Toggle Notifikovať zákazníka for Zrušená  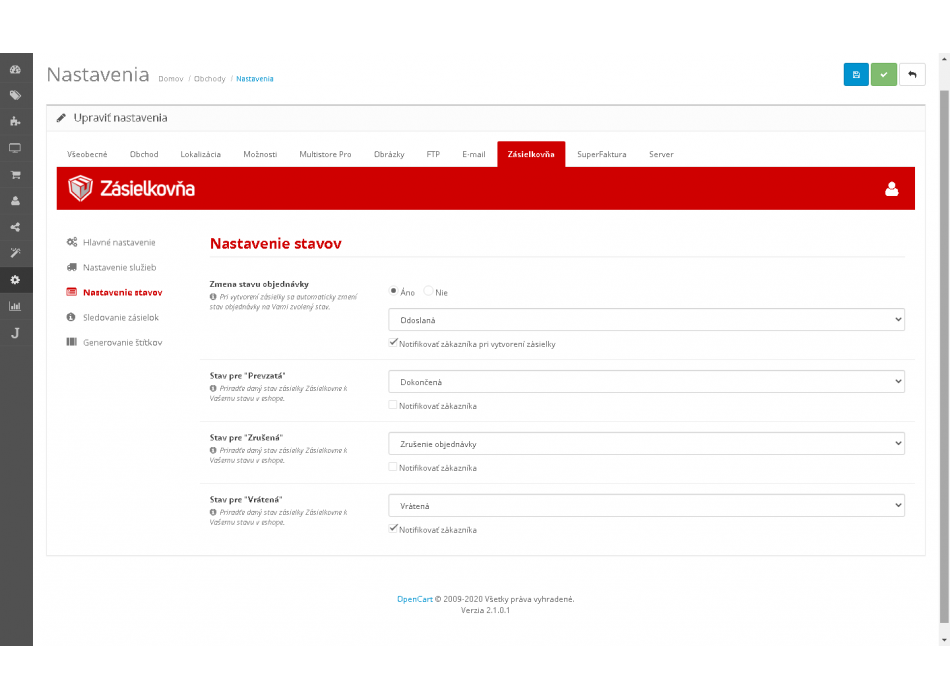tap(393, 467)
